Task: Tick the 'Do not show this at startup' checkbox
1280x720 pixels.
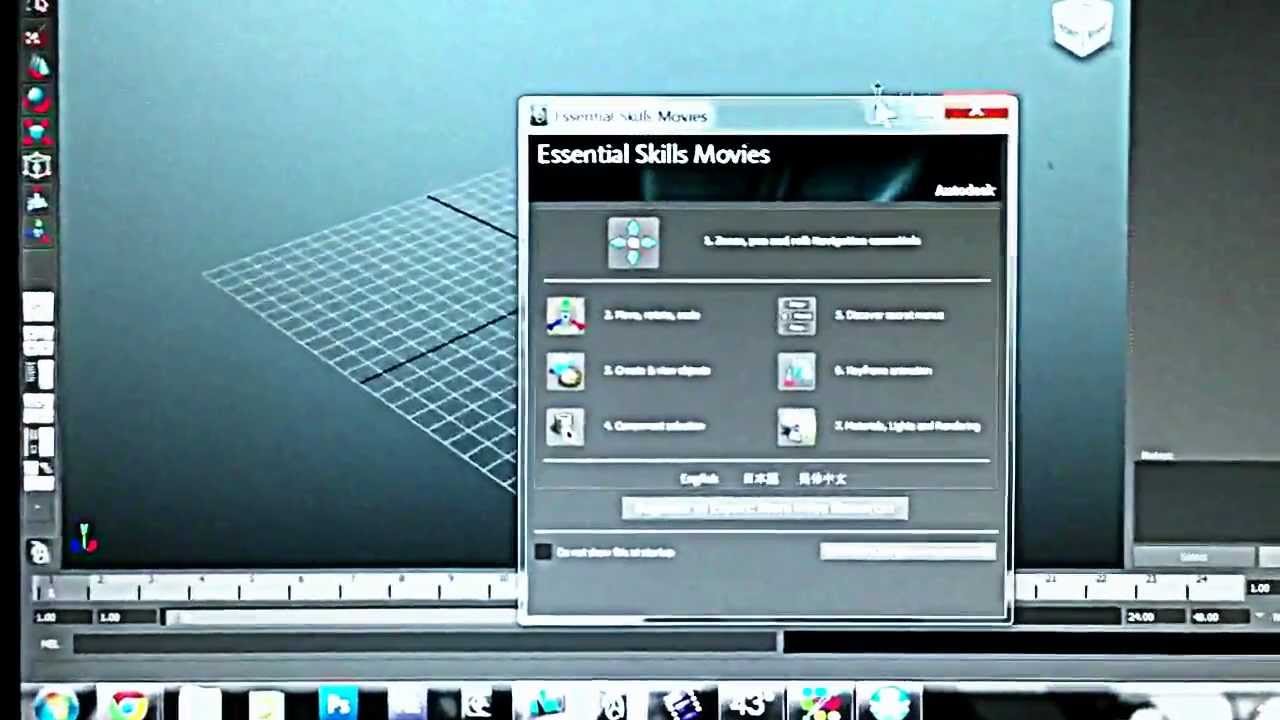Action: (x=543, y=552)
